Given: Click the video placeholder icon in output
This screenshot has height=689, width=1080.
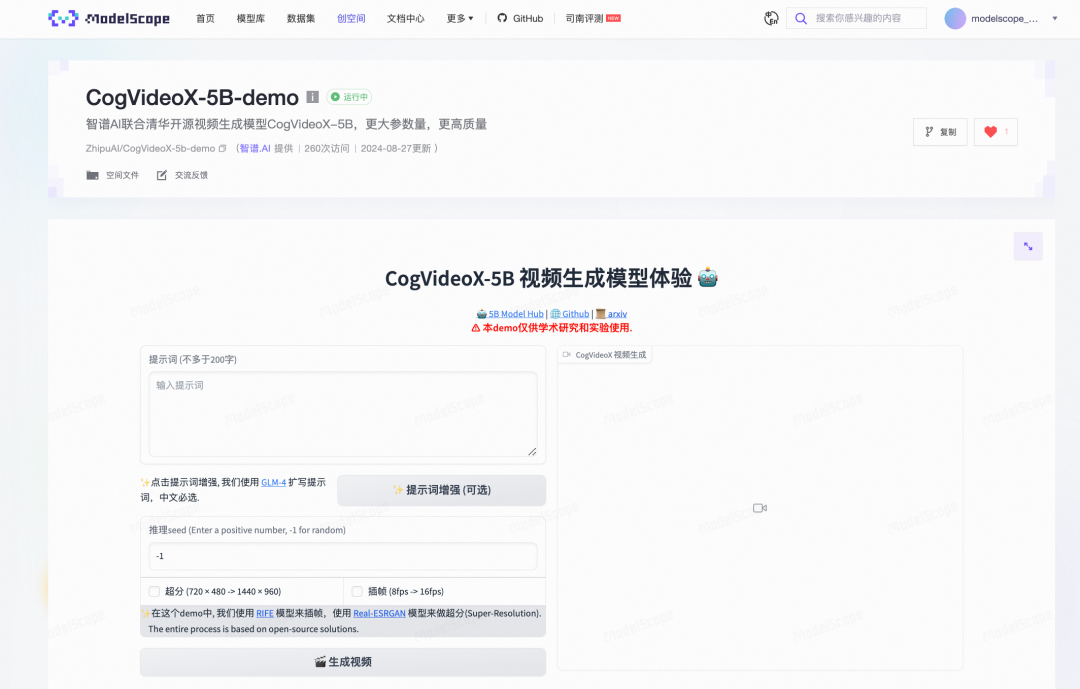Looking at the screenshot, I should [x=760, y=508].
